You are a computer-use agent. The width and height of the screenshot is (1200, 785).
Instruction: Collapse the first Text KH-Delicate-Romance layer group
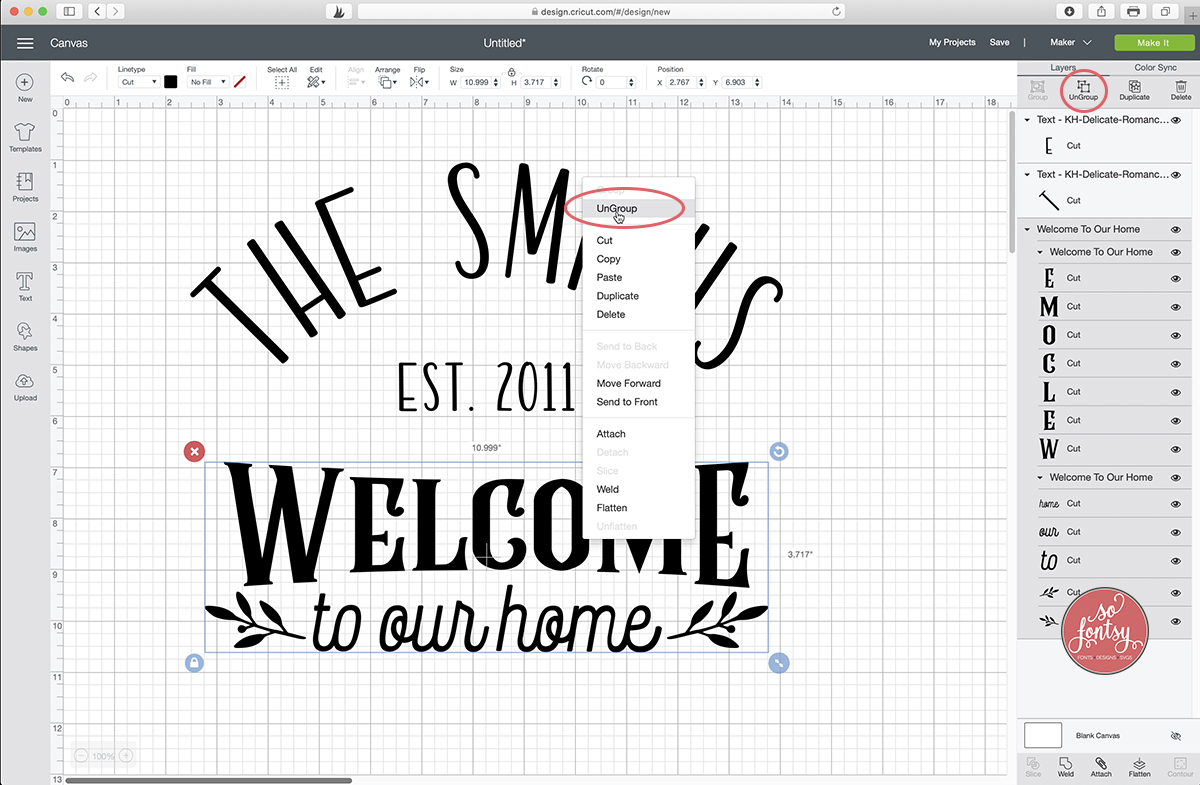tap(1028, 120)
